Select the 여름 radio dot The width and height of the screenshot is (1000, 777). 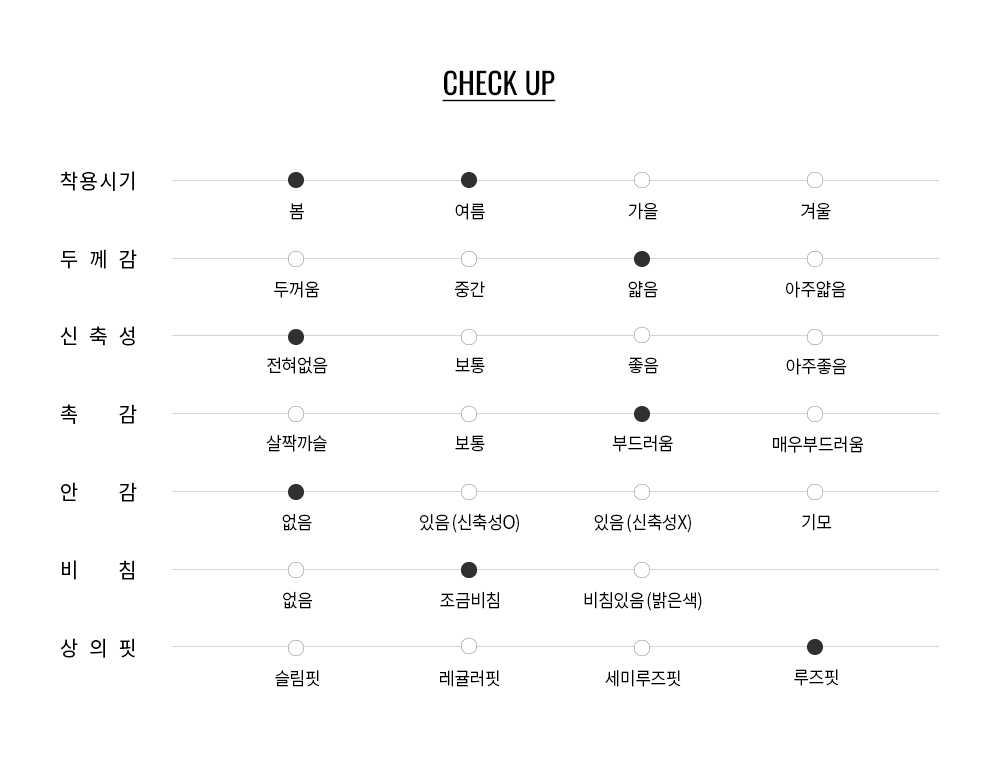coord(469,180)
